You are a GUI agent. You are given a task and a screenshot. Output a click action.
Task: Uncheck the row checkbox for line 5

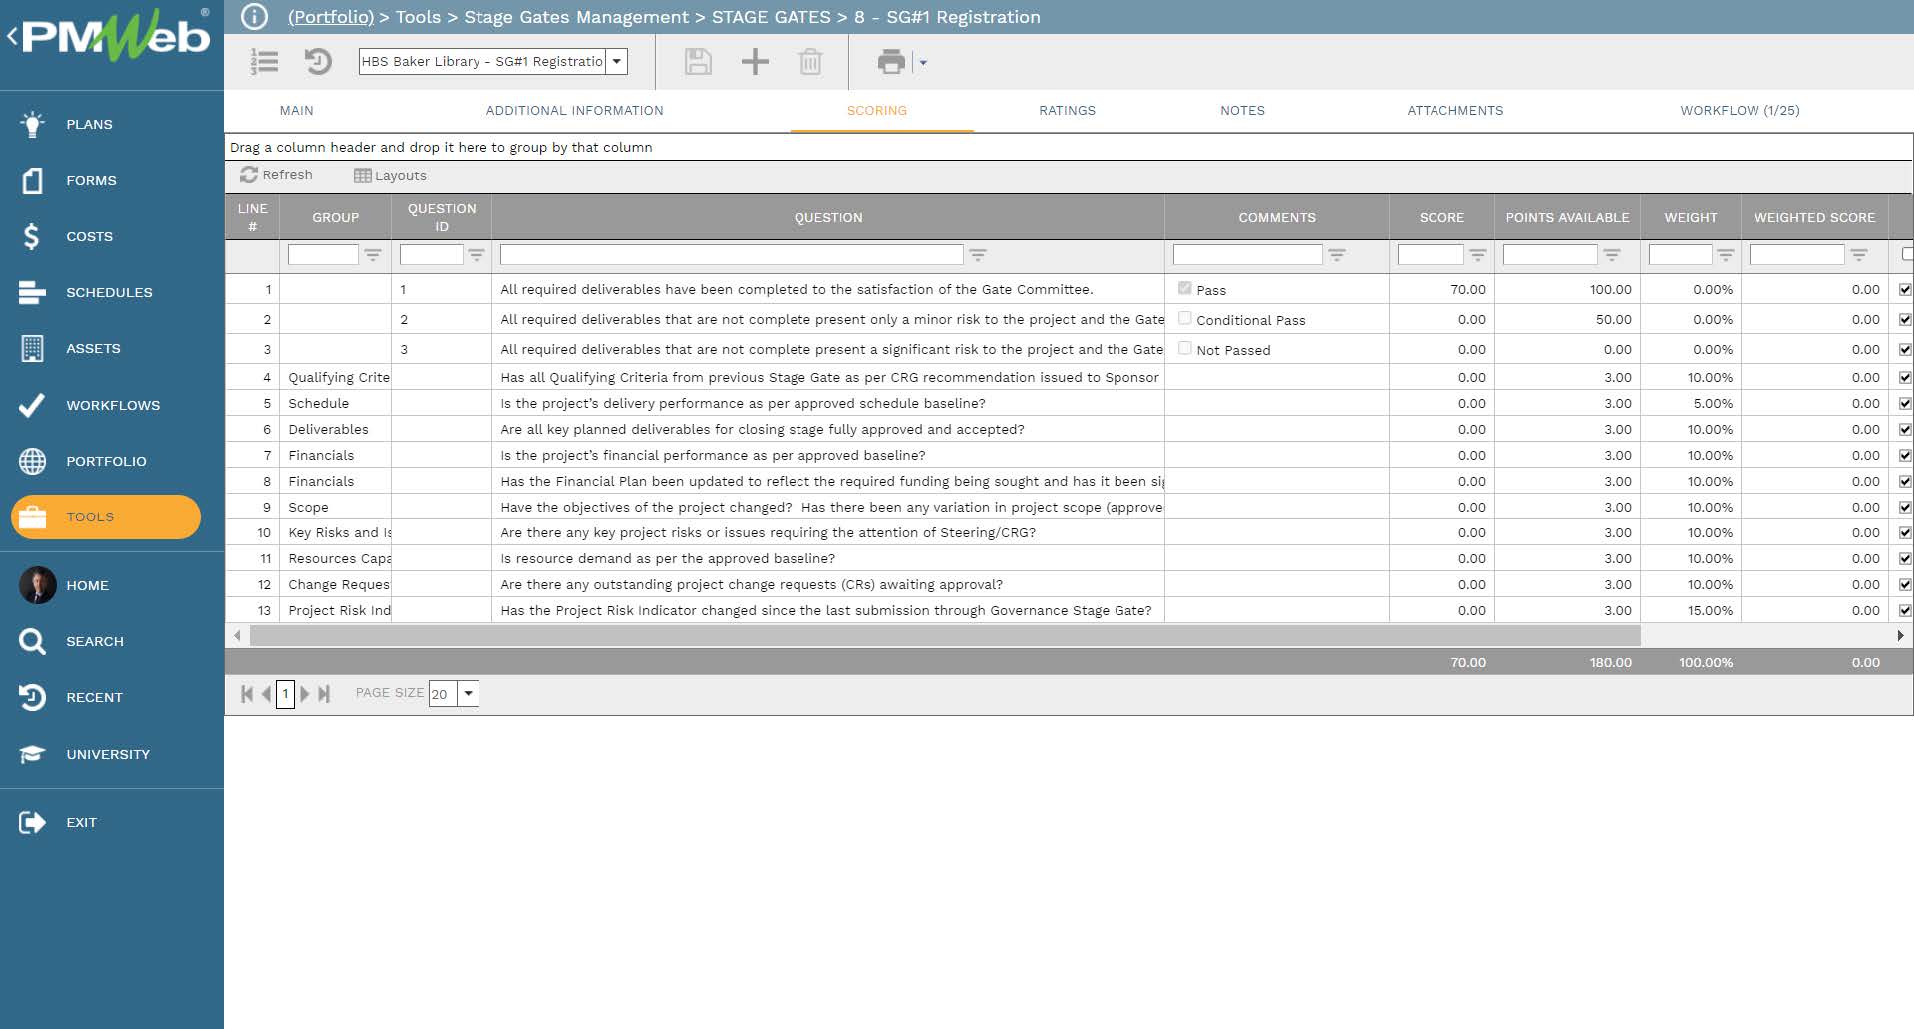pyautogui.click(x=1904, y=403)
